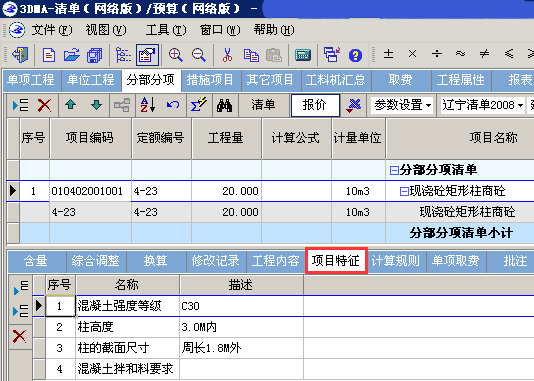Cut selection with scissors icon
The width and height of the screenshot is (534, 381).
pos(227,54)
